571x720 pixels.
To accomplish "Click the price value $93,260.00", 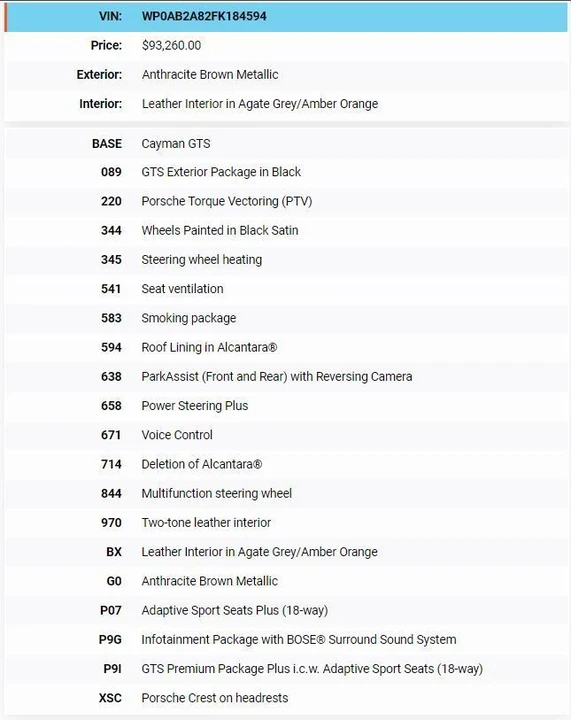I will coord(171,45).
